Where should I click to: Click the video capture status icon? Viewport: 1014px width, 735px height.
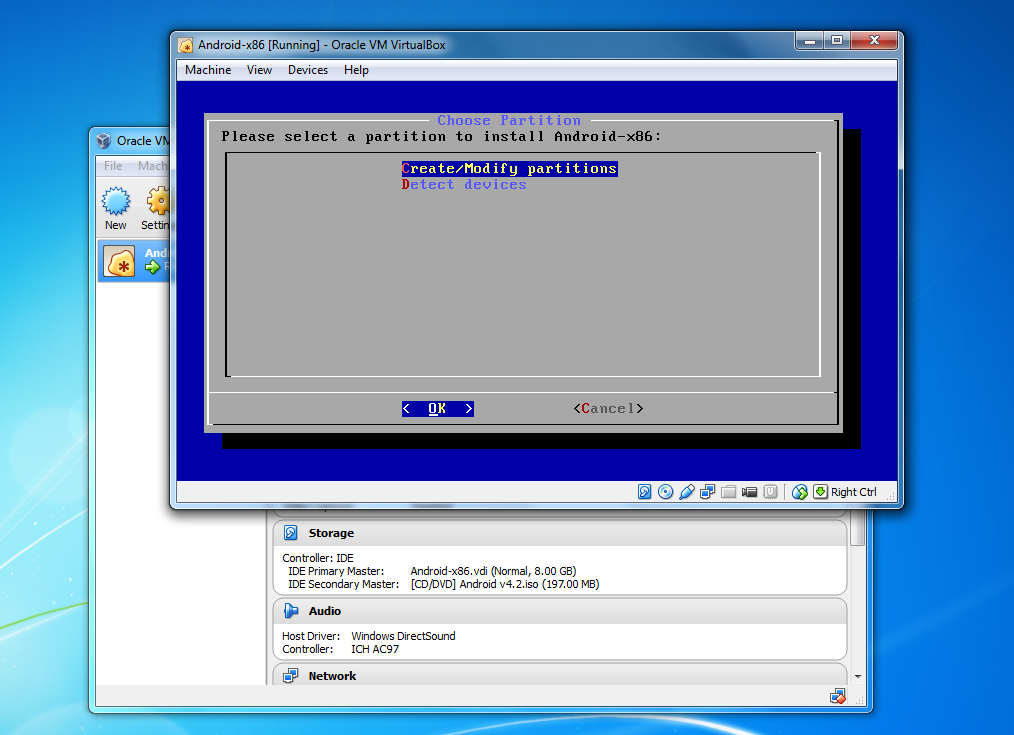pos(750,492)
